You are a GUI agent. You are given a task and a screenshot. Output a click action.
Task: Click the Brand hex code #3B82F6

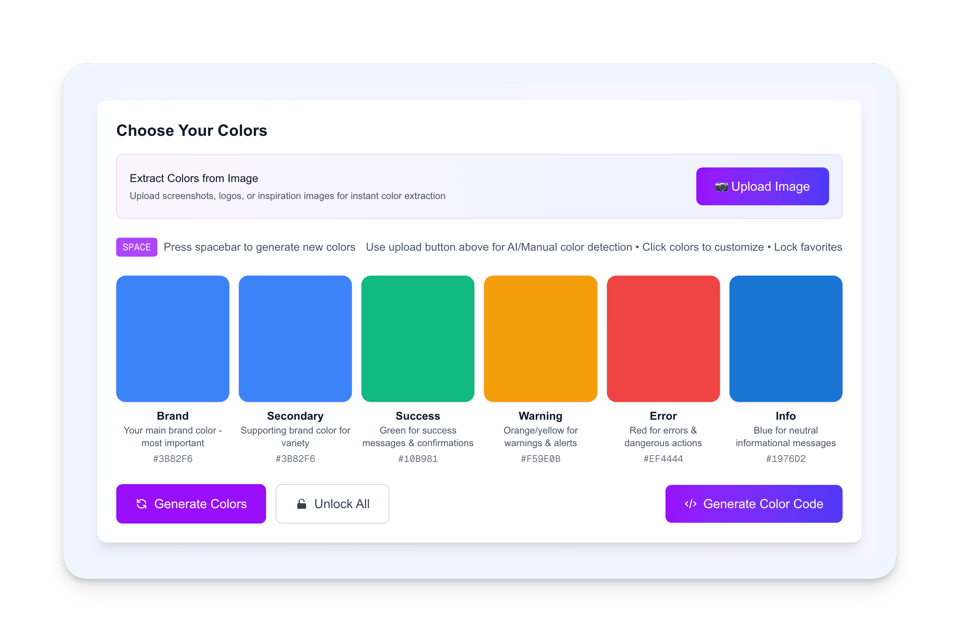[173, 459]
